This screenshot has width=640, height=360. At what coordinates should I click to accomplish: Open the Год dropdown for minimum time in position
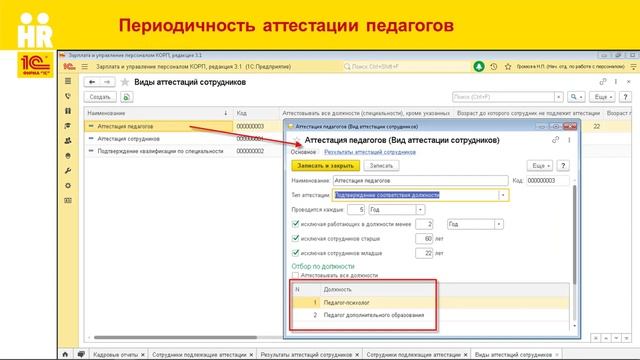[498, 224]
